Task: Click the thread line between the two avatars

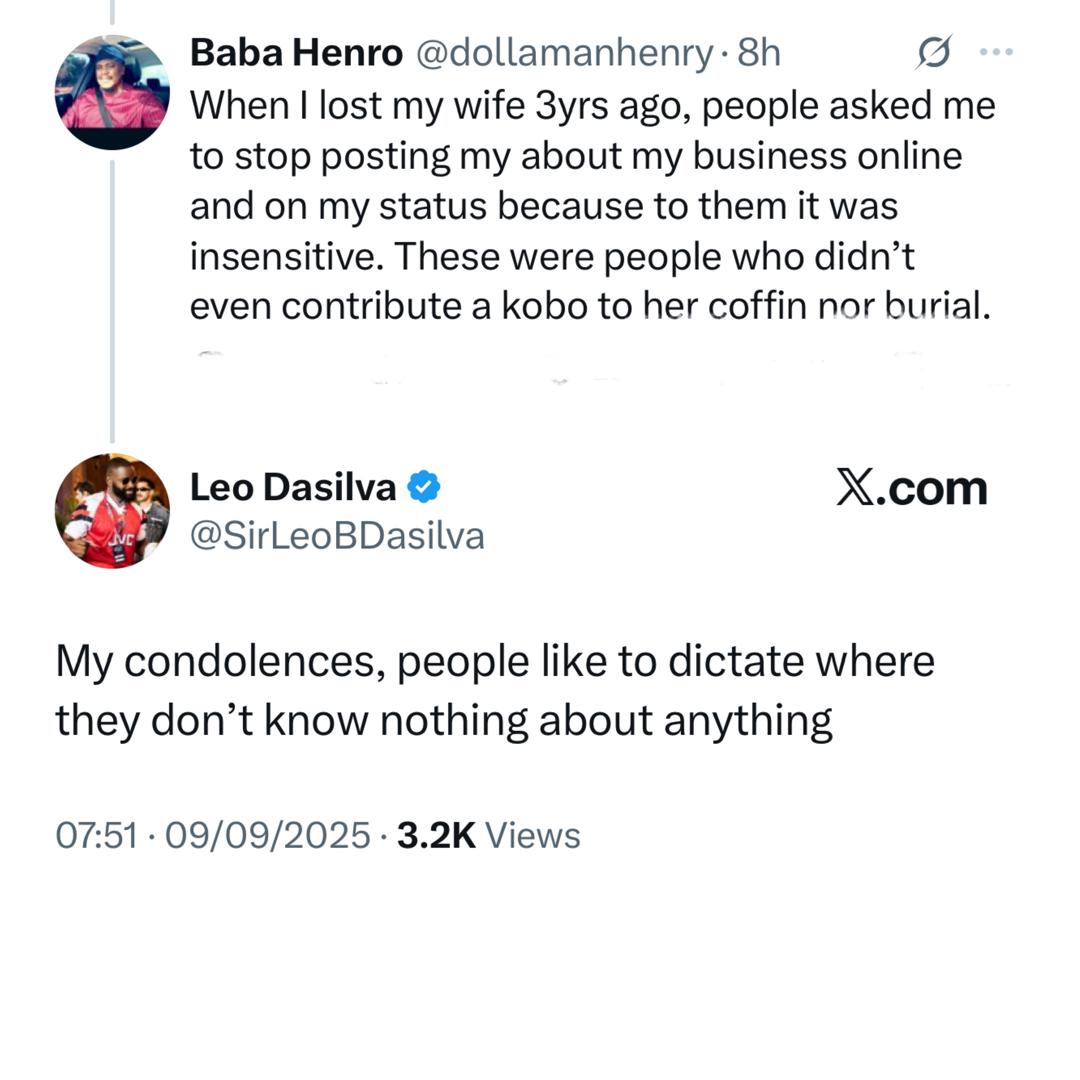Action: 112,300
